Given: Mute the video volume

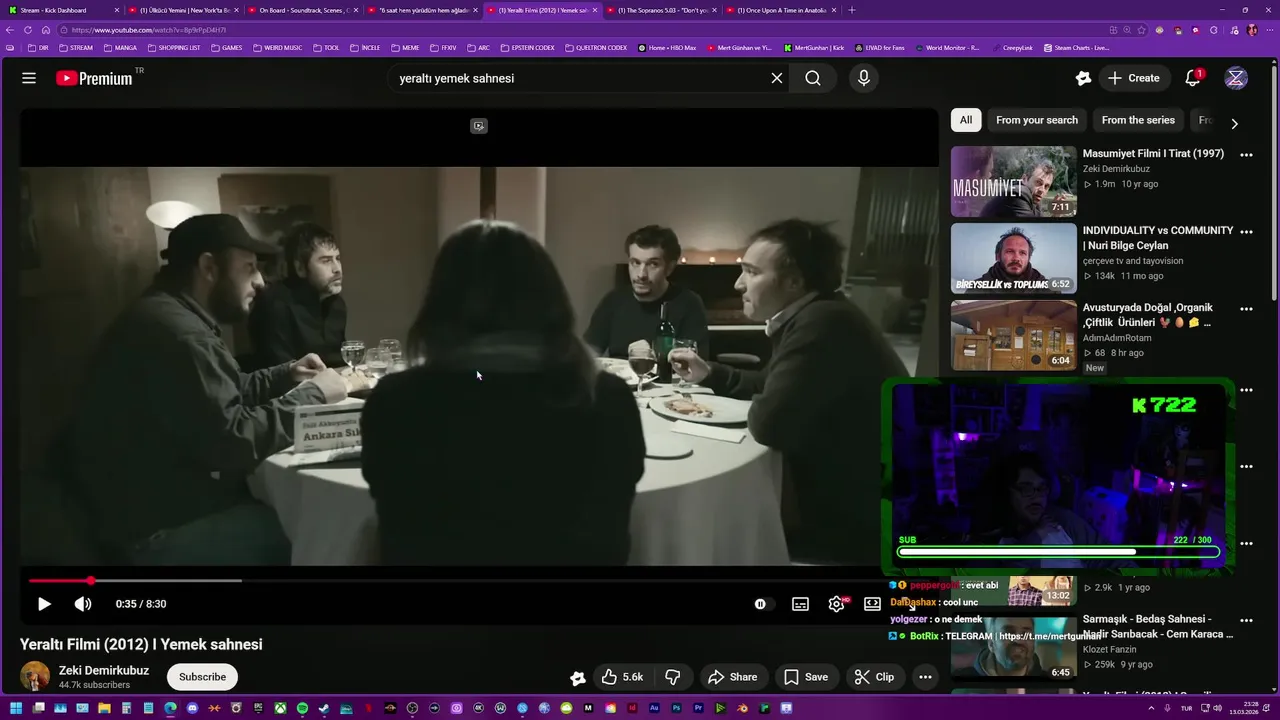Looking at the screenshot, I should click(x=83, y=604).
